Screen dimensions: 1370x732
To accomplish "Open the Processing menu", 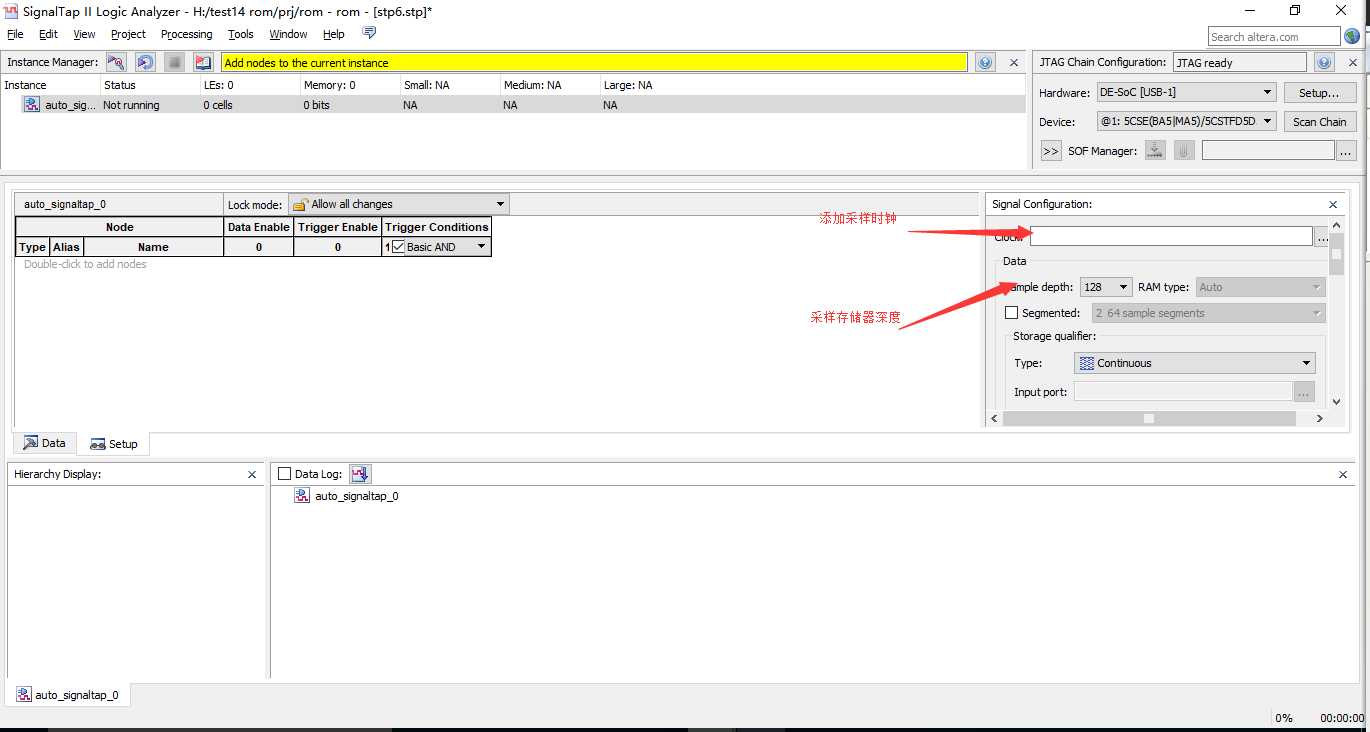I will click(x=186, y=34).
